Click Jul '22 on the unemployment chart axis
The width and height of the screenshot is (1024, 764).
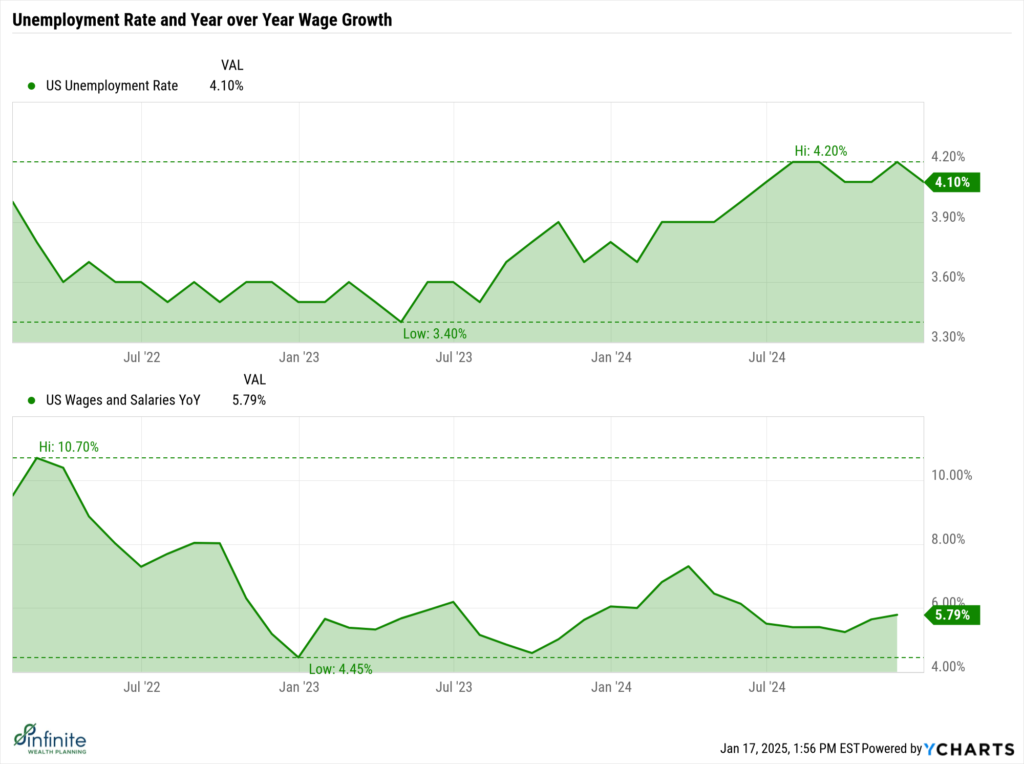click(142, 356)
